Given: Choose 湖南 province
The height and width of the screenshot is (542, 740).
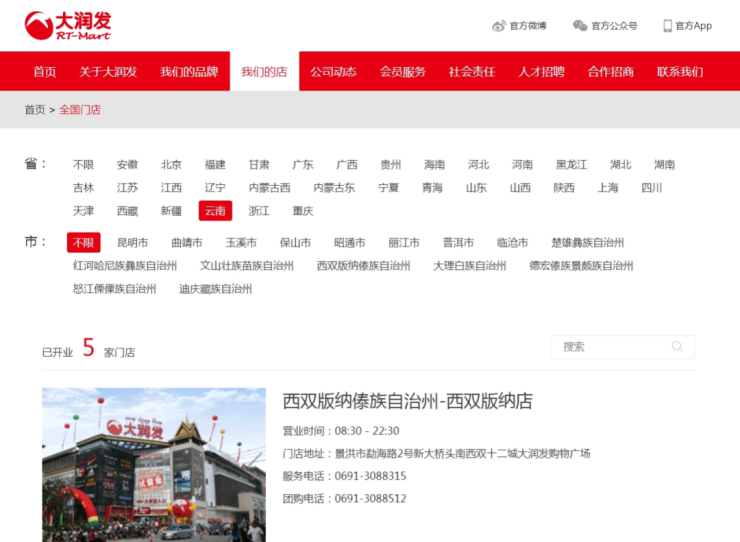Looking at the screenshot, I should tap(664, 165).
